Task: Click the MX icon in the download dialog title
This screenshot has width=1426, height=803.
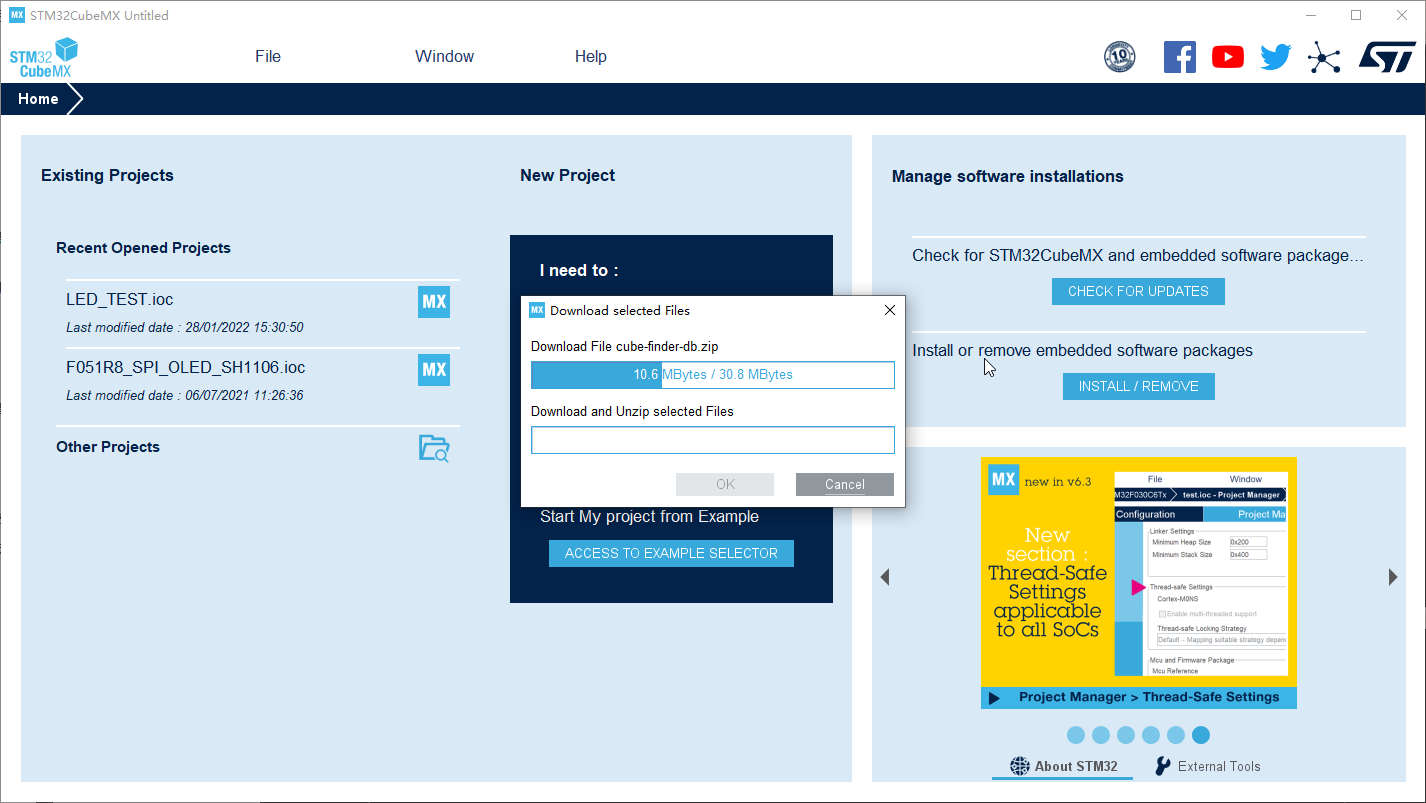Action: (537, 310)
